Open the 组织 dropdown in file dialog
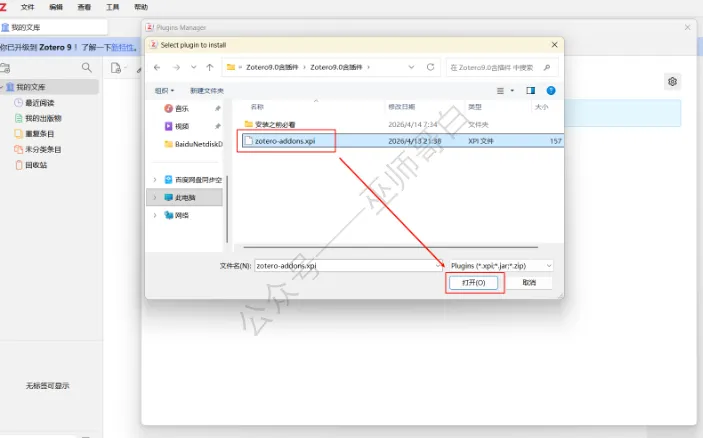The width and height of the screenshot is (703, 438). tap(164, 91)
